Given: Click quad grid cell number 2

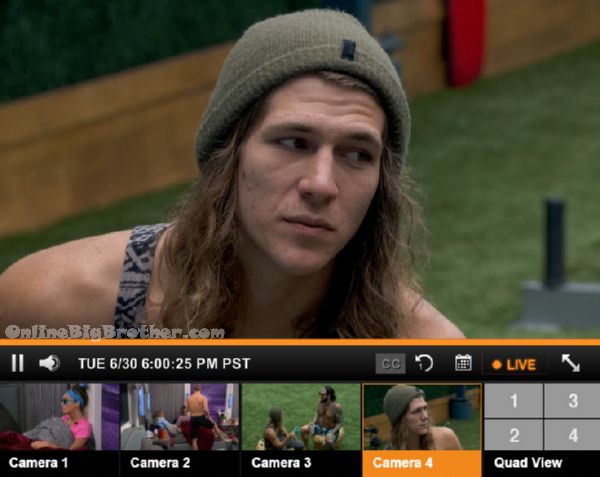Looking at the screenshot, I should click(514, 435).
